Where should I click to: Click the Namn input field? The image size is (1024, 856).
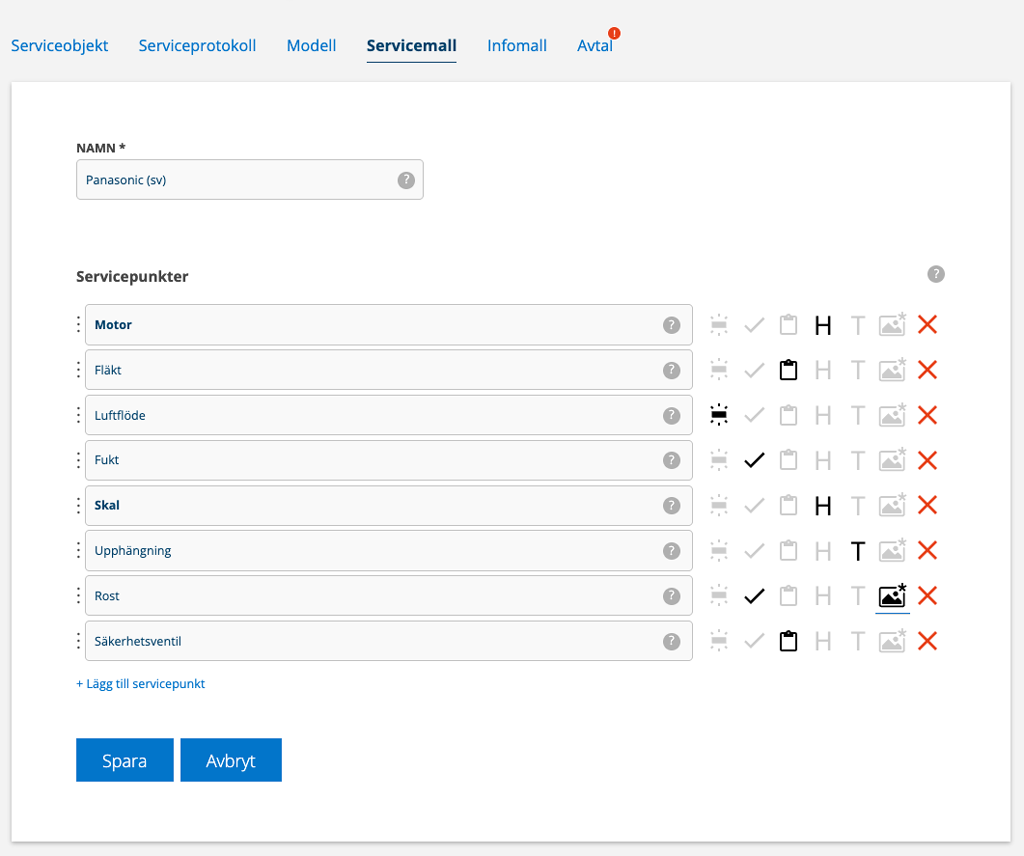[x=249, y=180]
